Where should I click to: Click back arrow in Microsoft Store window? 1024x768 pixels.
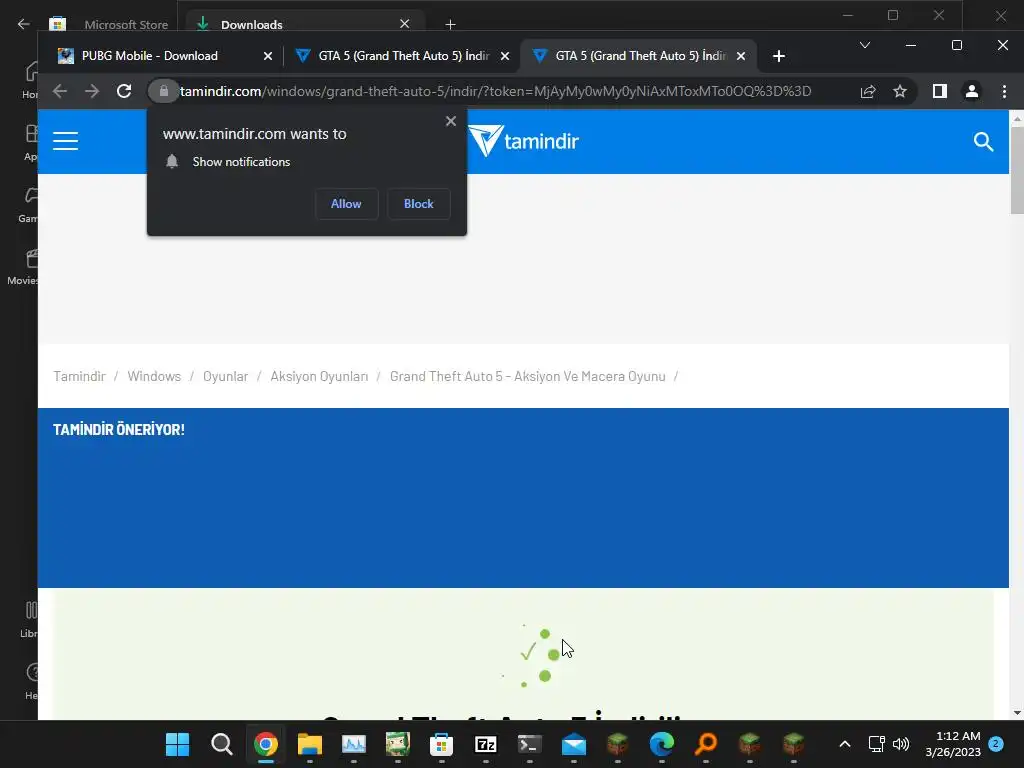(24, 24)
